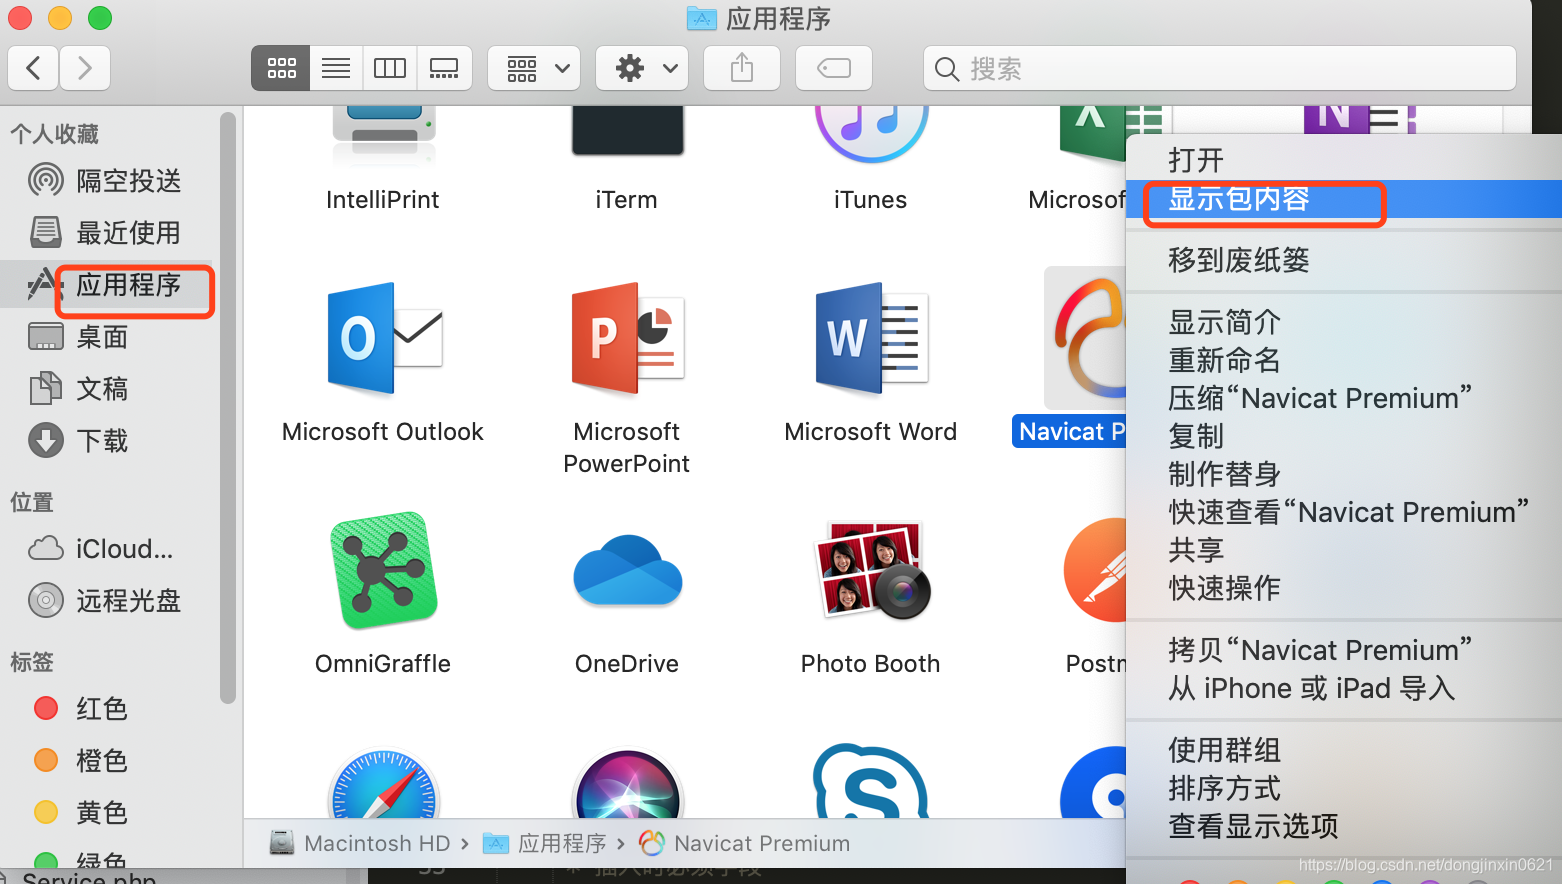The image size is (1562, 884).
Task: Select the Microsoft Word icon
Action: pos(871,339)
